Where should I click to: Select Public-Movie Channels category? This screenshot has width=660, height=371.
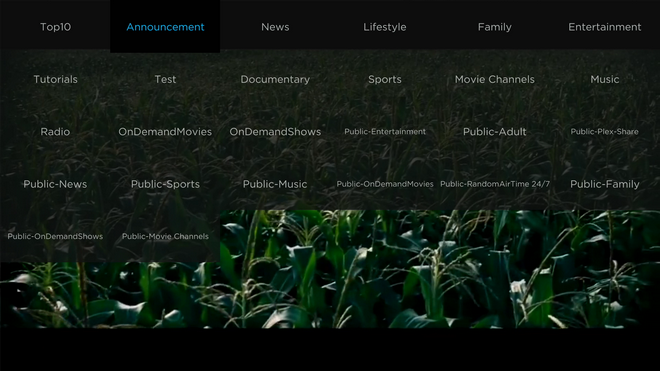(165, 236)
